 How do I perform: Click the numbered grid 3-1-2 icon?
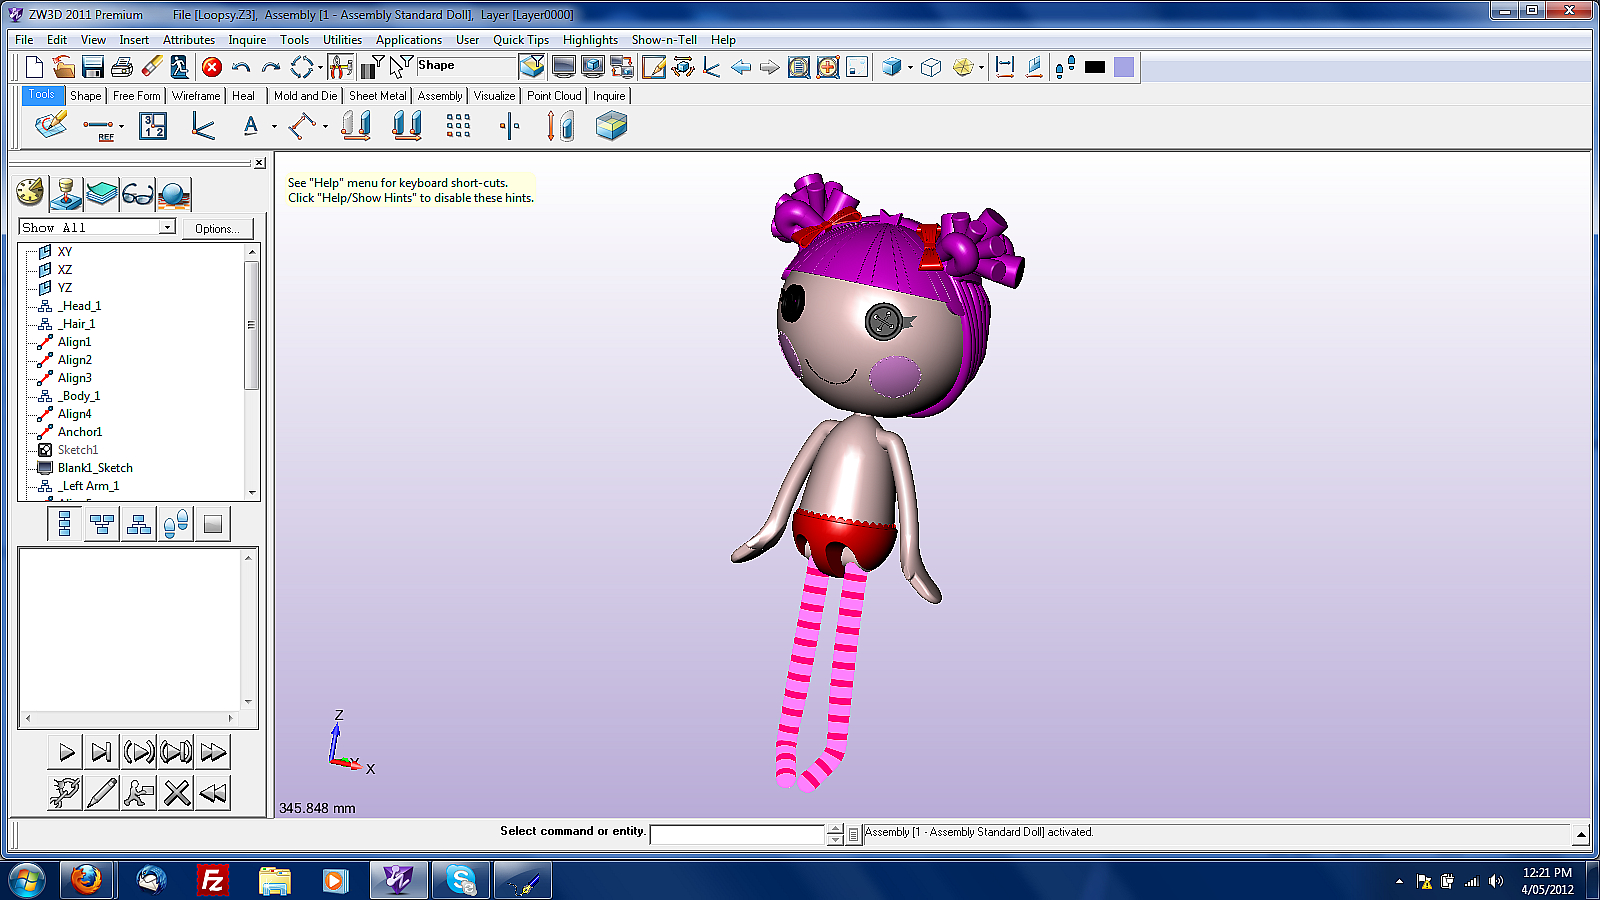click(x=153, y=126)
